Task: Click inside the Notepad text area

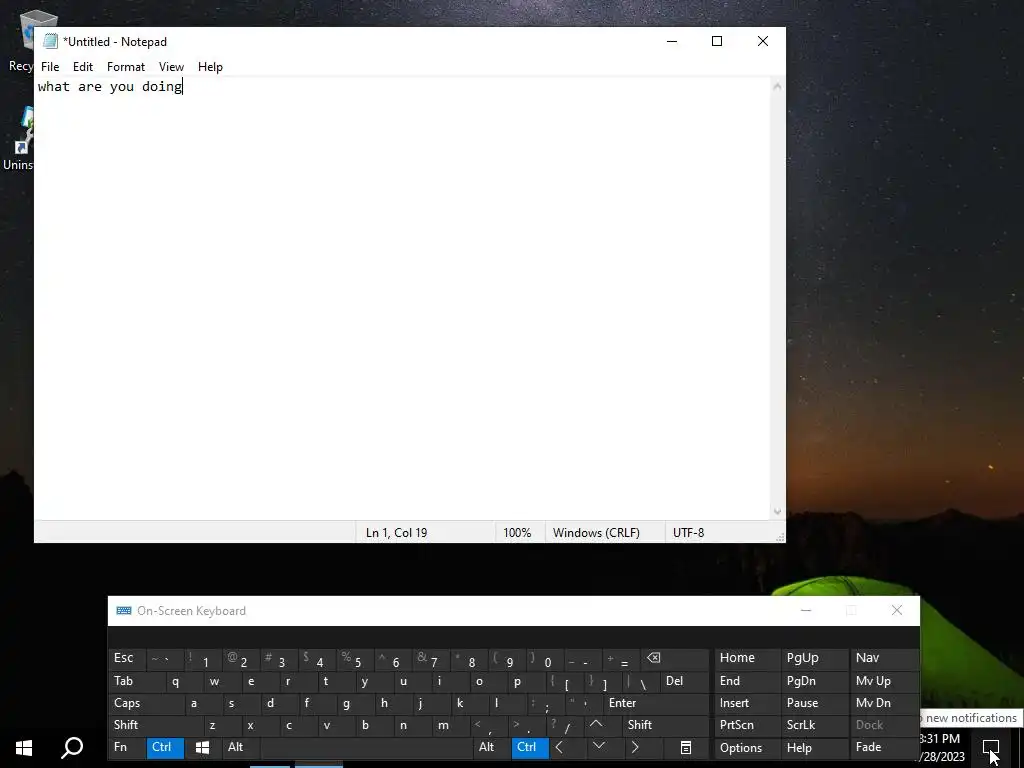Action: 402,298
